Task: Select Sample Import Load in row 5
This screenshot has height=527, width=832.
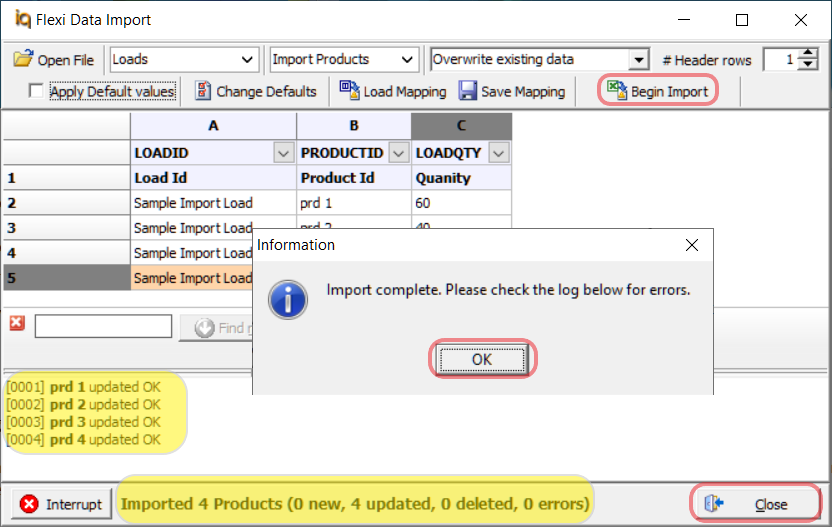Action: click(x=192, y=278)
